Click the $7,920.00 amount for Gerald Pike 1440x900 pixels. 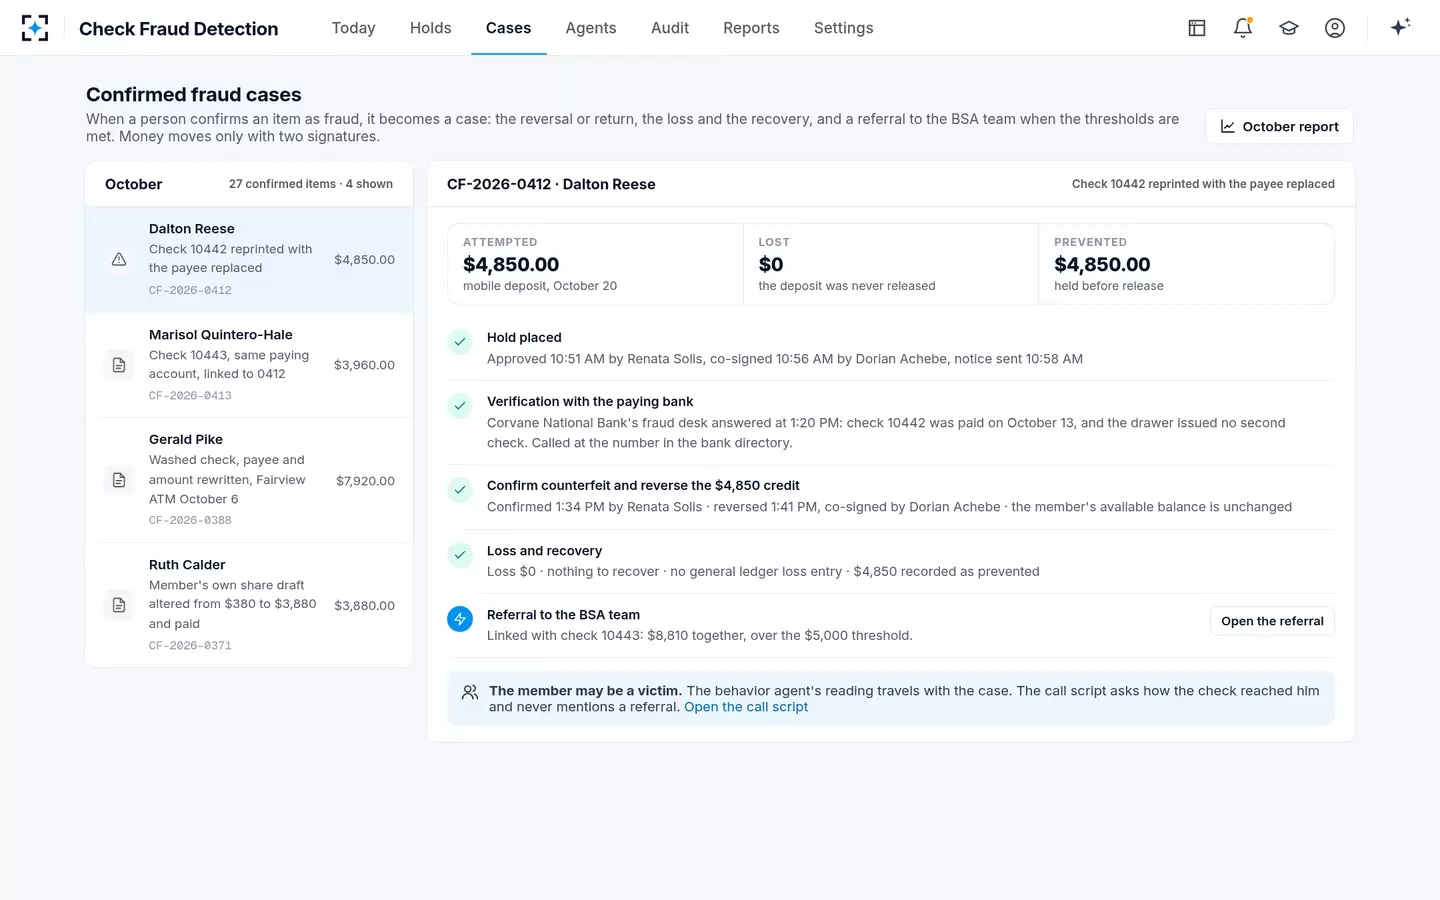pyautogui.click(x=365, y=481)
